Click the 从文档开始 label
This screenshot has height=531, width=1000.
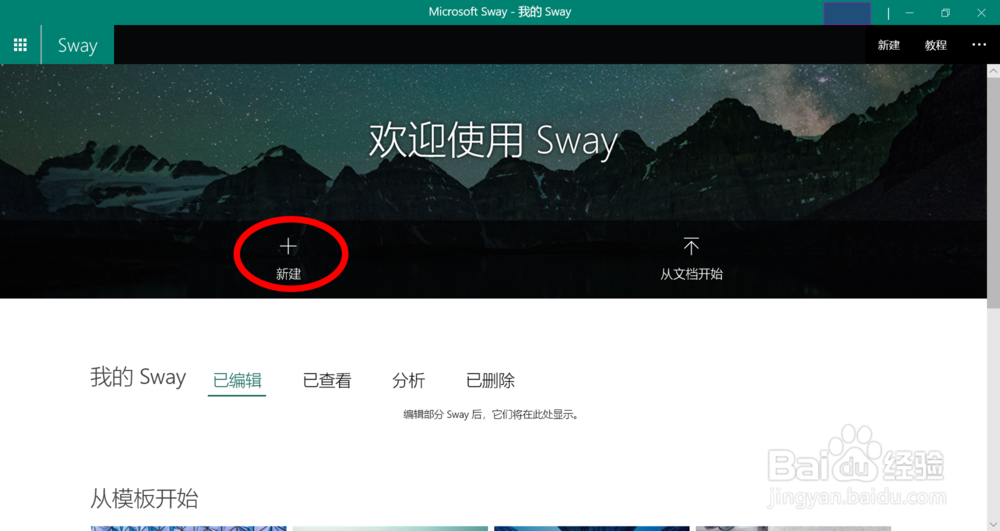click(691, 274)
